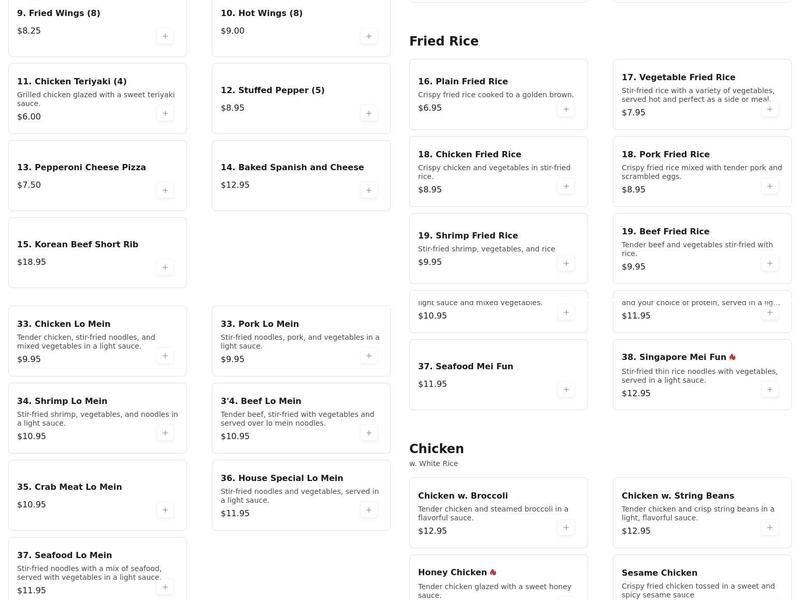800x600 pixels.
Task: Add Shrimp Fried Rice to order
Action: (x=568, y=262)
